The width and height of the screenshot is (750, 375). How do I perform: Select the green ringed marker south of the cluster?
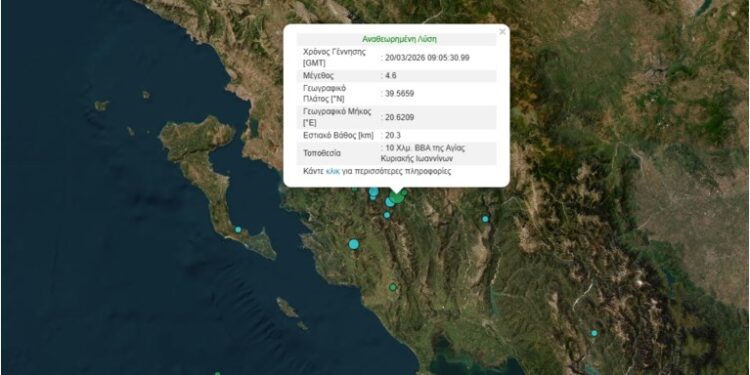(393, 287)
